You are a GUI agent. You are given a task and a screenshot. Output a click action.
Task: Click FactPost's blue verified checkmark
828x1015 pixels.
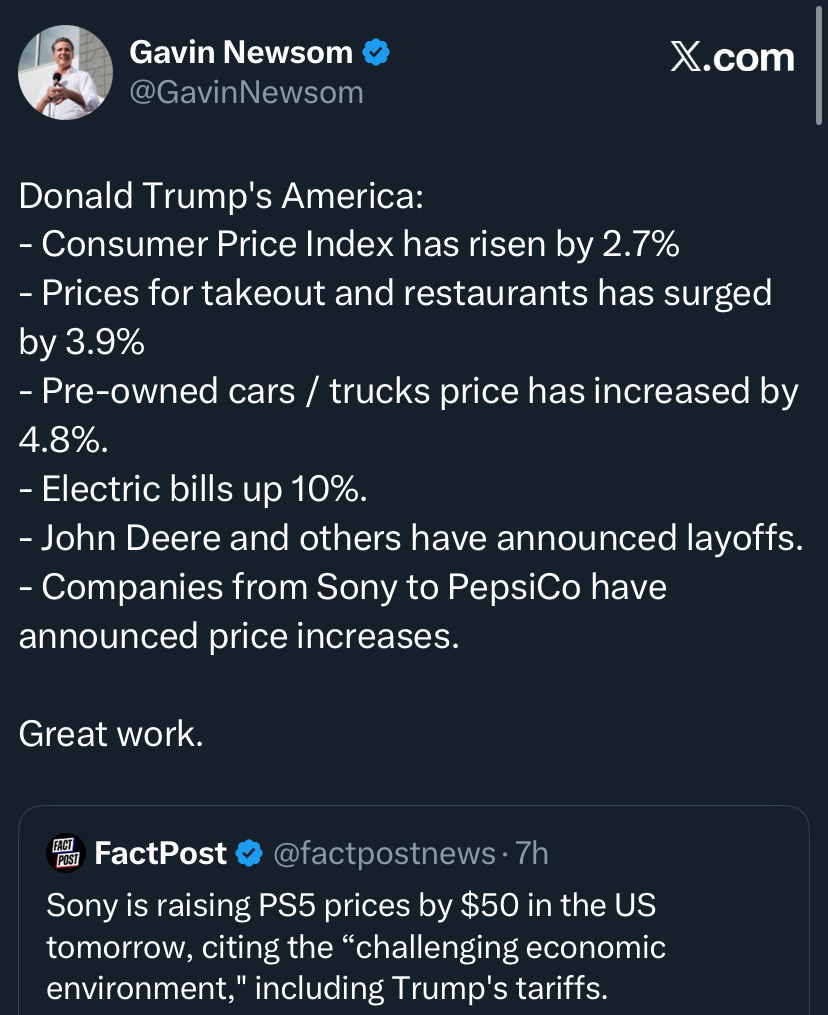click(x=248, y=853)
